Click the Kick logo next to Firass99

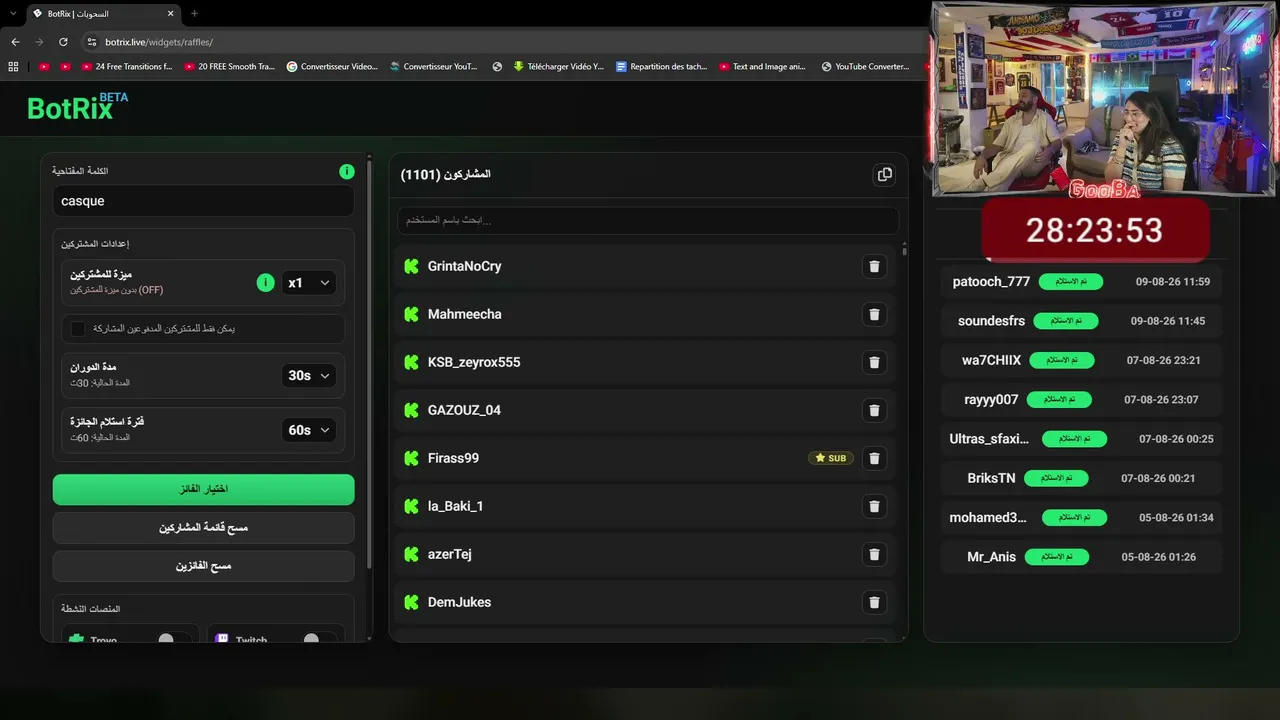(411, 458)
